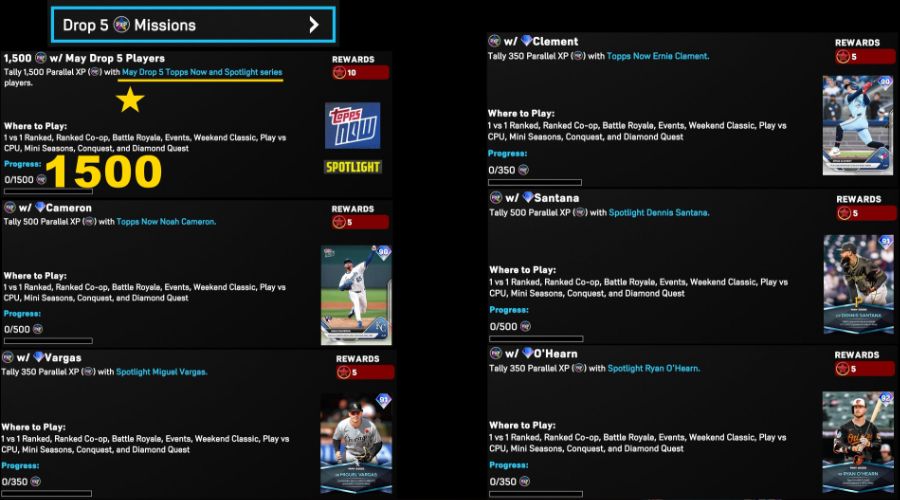900x500 pixels.
Task: Click the Topps Now logo reward image
Action: click(x=352, y=126)
